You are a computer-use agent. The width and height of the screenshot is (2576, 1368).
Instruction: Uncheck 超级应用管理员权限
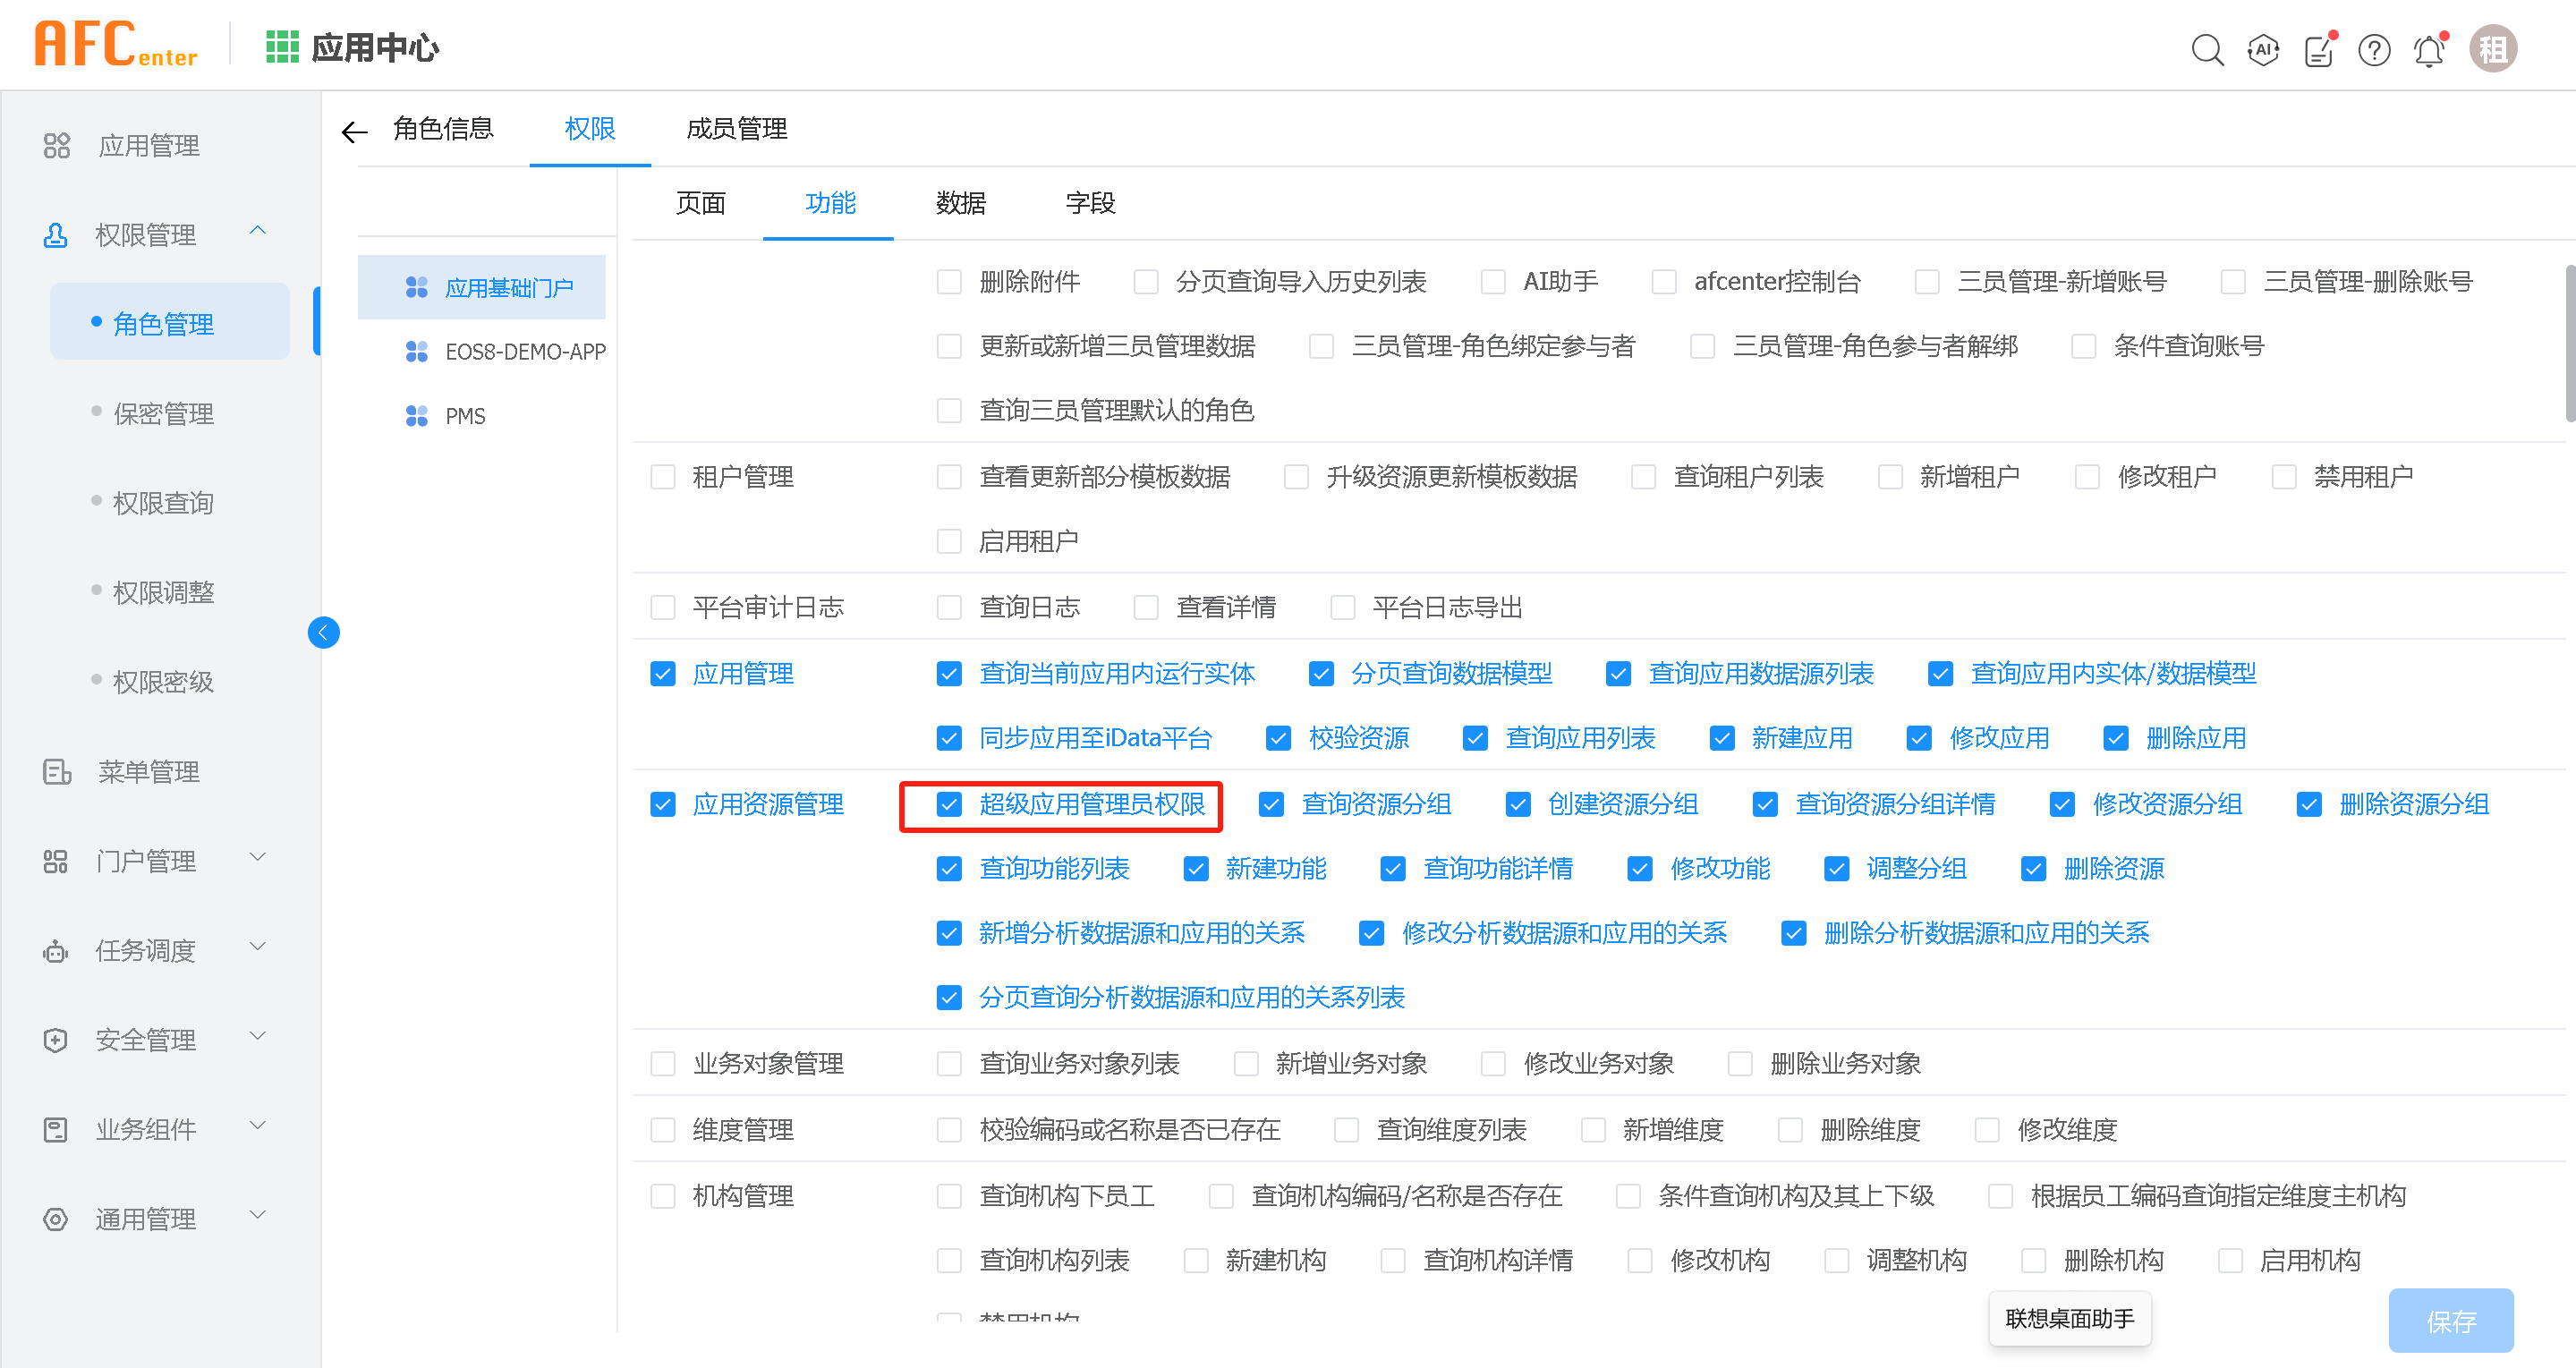pos(948,804)
